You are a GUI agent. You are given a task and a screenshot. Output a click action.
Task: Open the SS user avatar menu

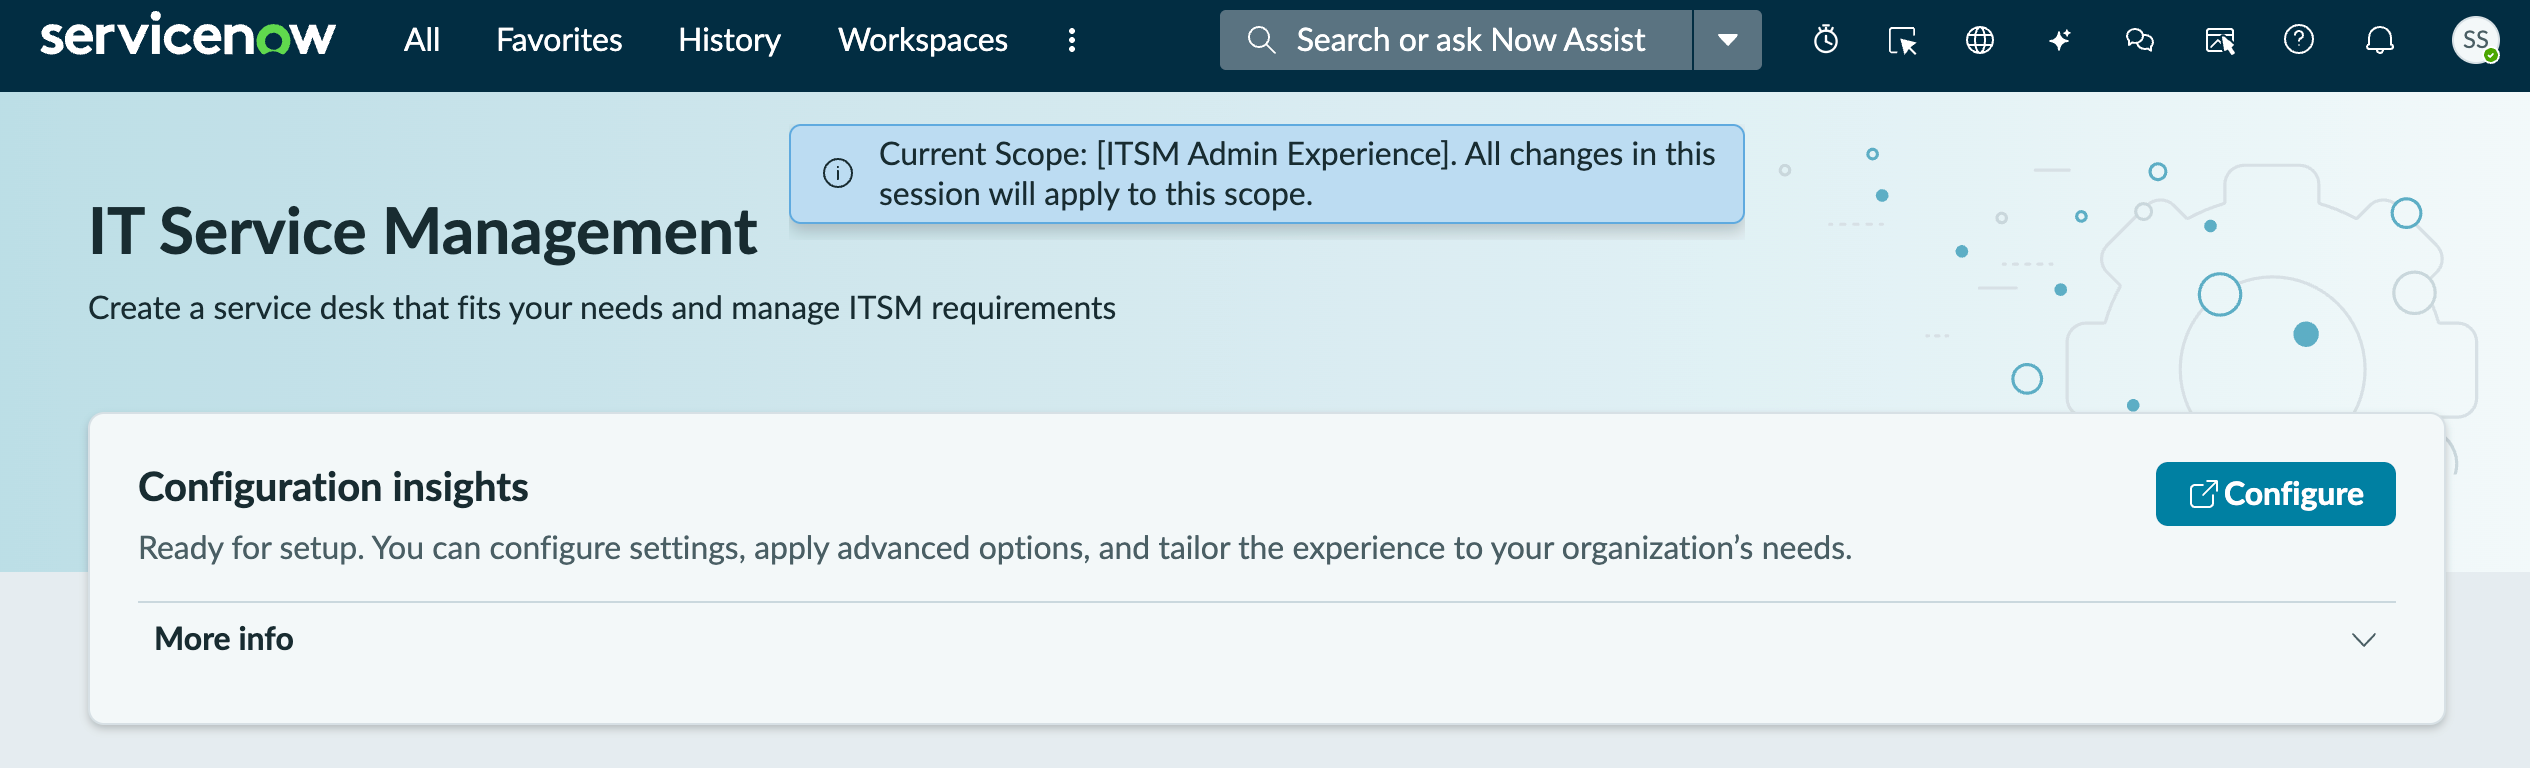click(x=2476, y=40)
